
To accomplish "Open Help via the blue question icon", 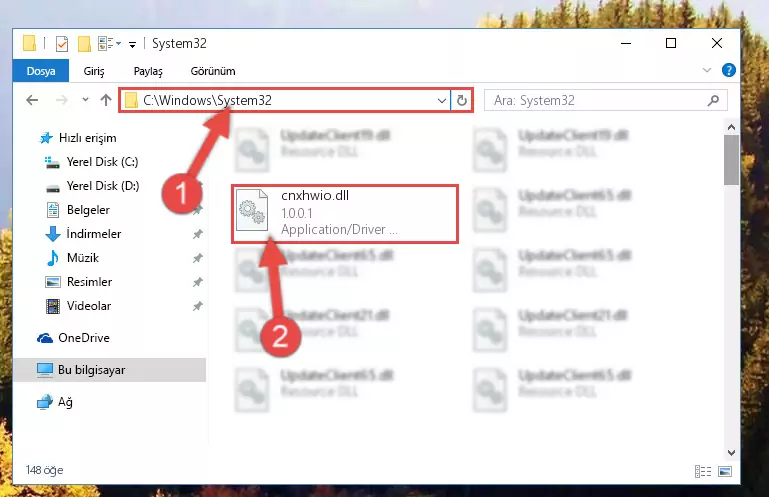I will pyautogui.click(x=729, y=70).
